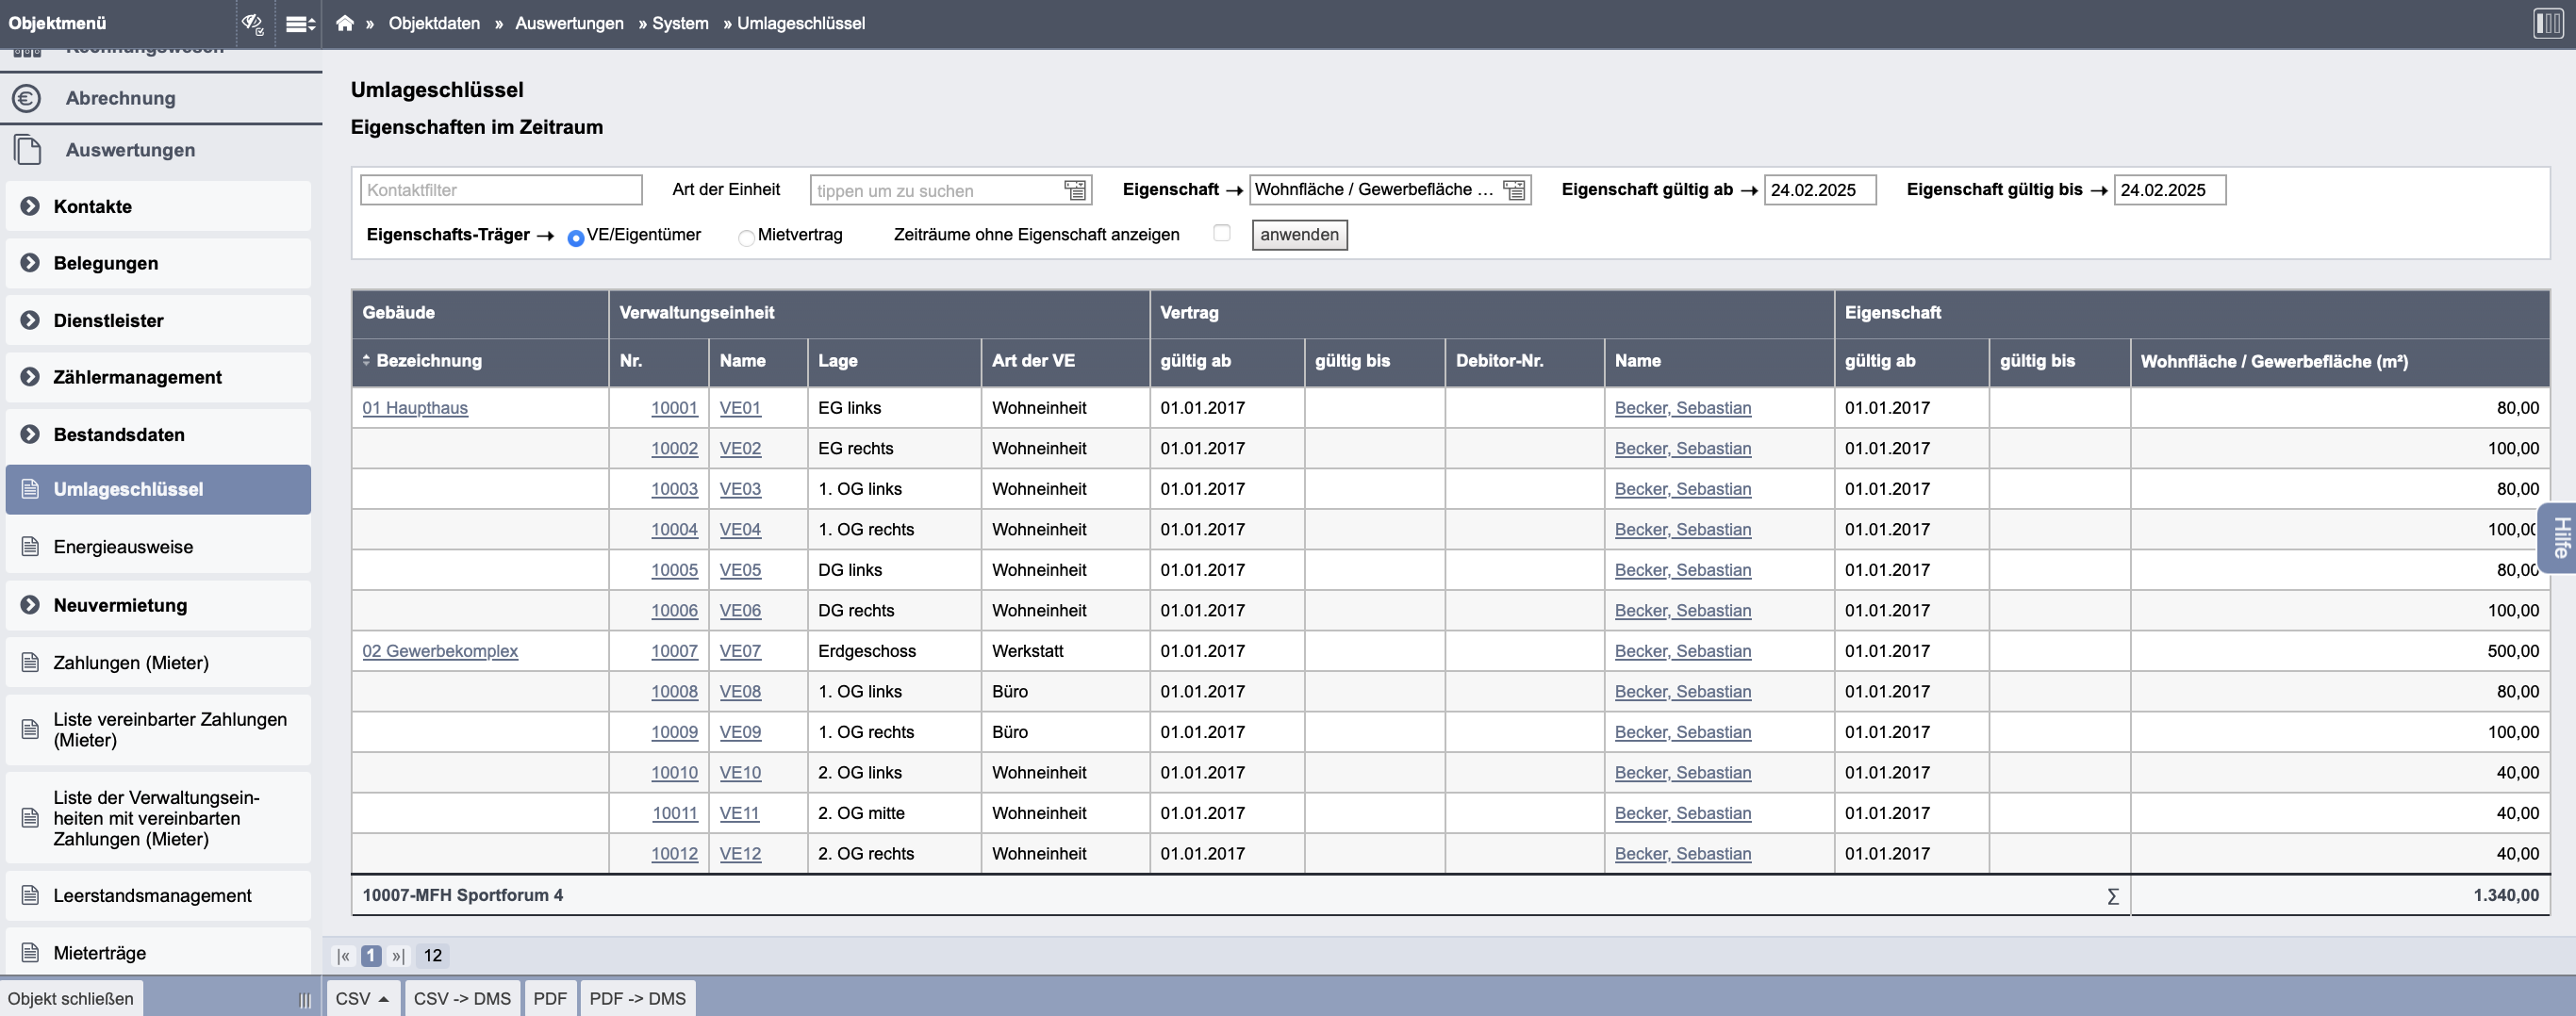This screenshot has width=2576, height=1016.
Task: Open the Eigenschaft list picker icon
Action: coord(1514,190)
